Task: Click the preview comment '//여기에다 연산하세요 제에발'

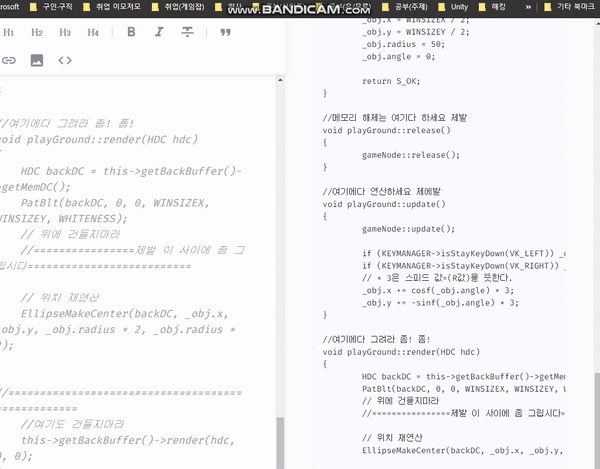Action: [382, 192]
